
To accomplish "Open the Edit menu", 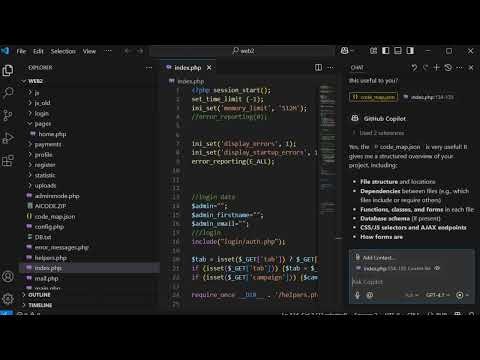I will point(38,51).
